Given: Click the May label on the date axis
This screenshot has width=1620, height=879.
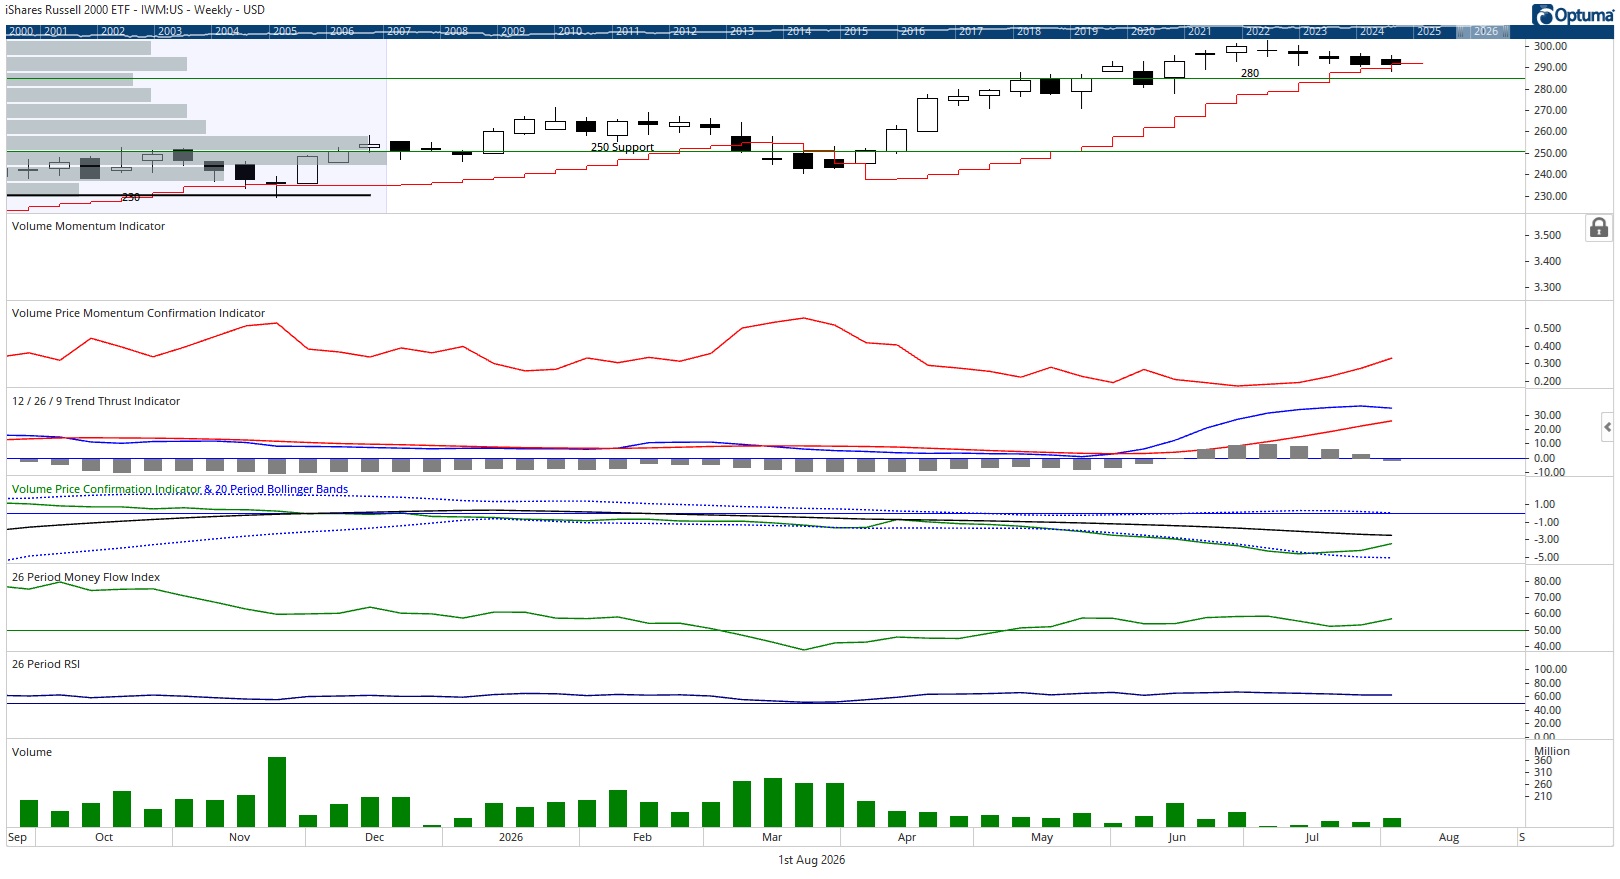Looking at the screenshot, I should pyautogui.click(x=1042, y=837).
